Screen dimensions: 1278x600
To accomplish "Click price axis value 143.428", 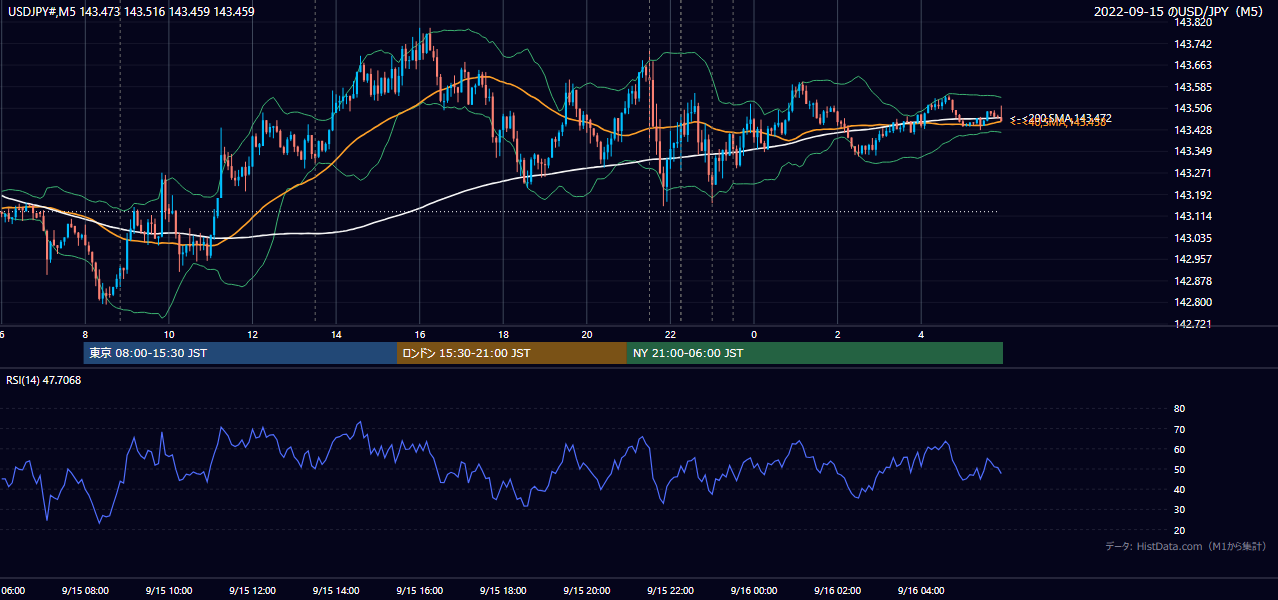I will pyautogui.click(x=1192, y=130).
